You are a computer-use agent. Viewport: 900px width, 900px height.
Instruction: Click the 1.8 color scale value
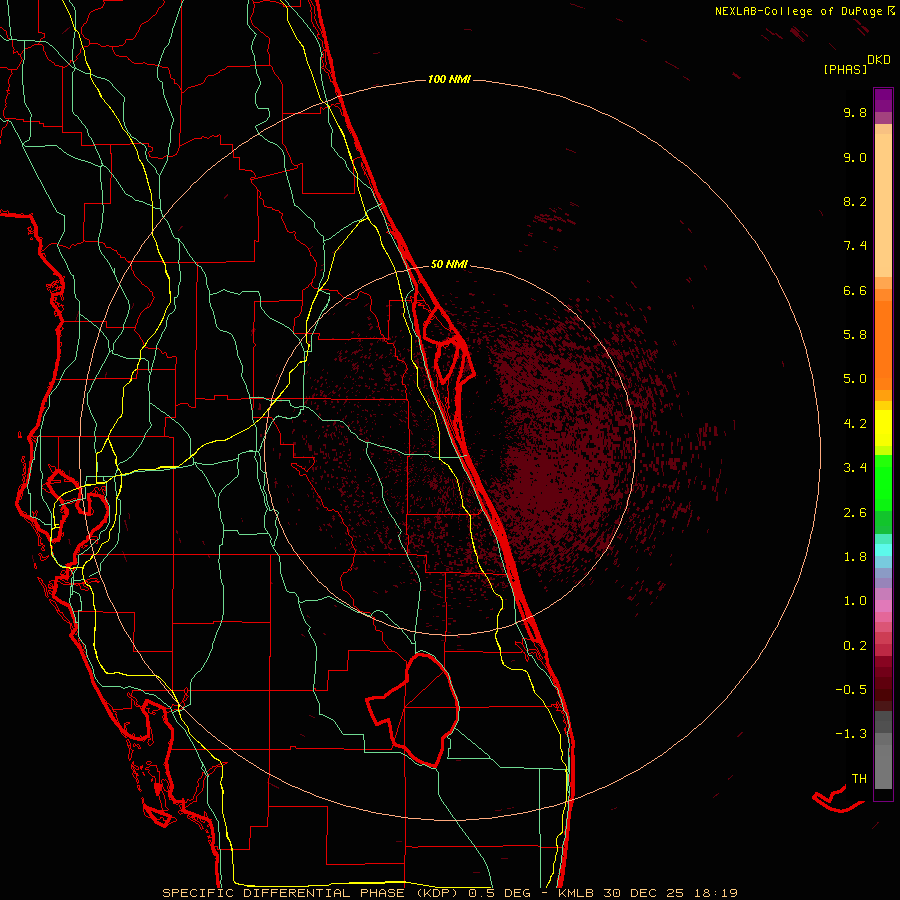855,557
